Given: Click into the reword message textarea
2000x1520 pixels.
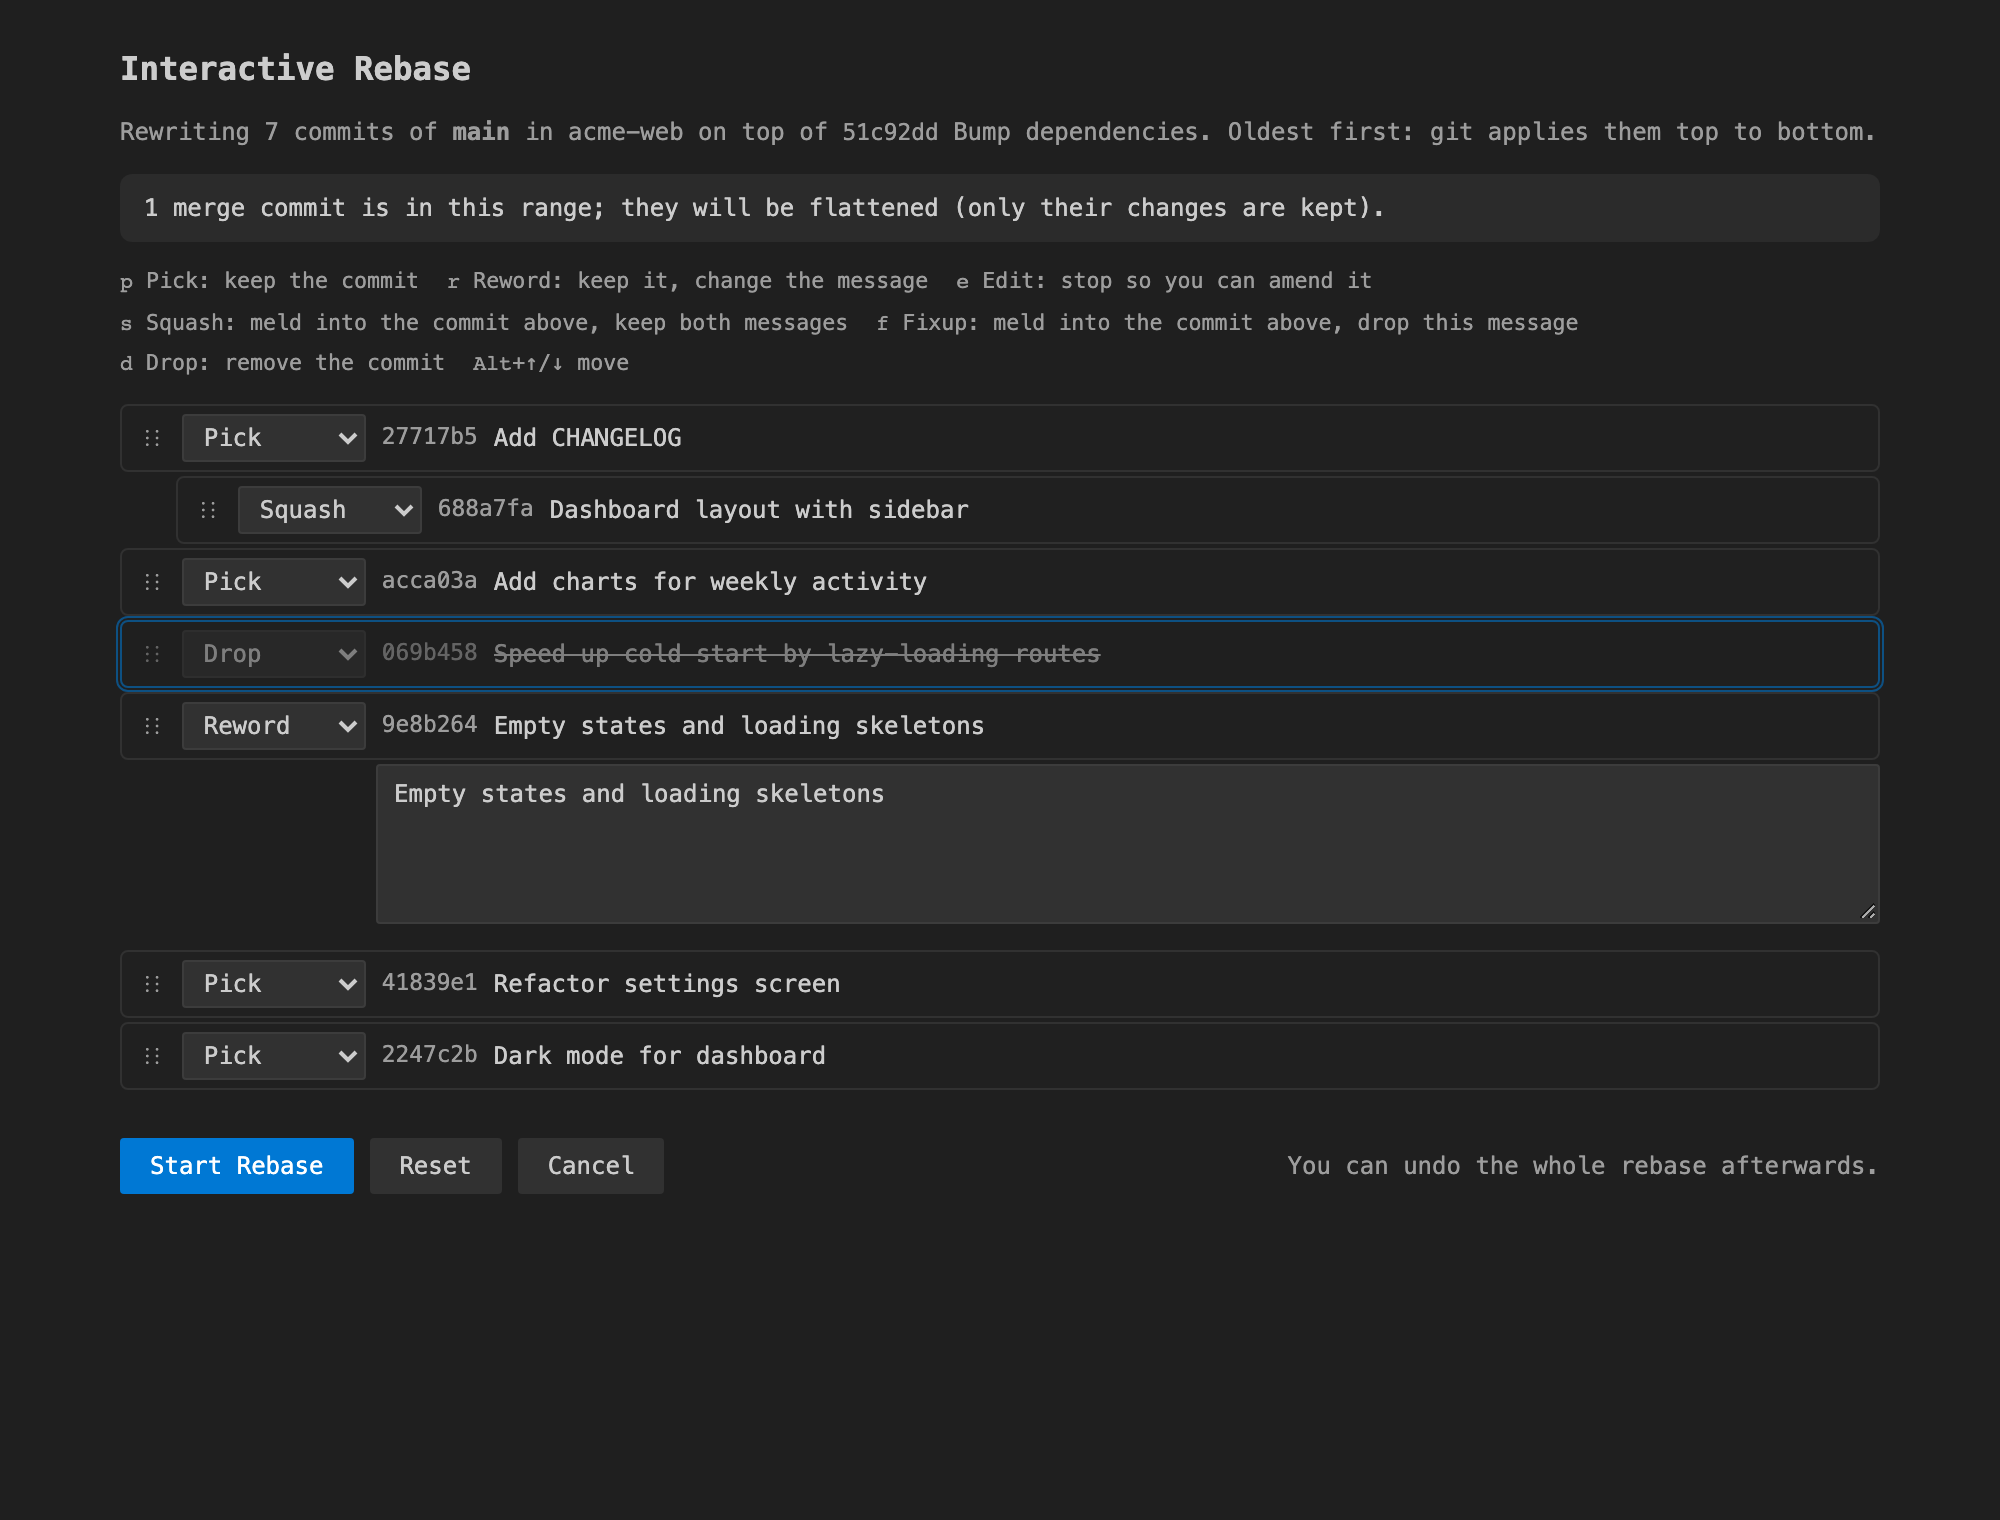Looking at the screenshot, I should click(1128, 844).
